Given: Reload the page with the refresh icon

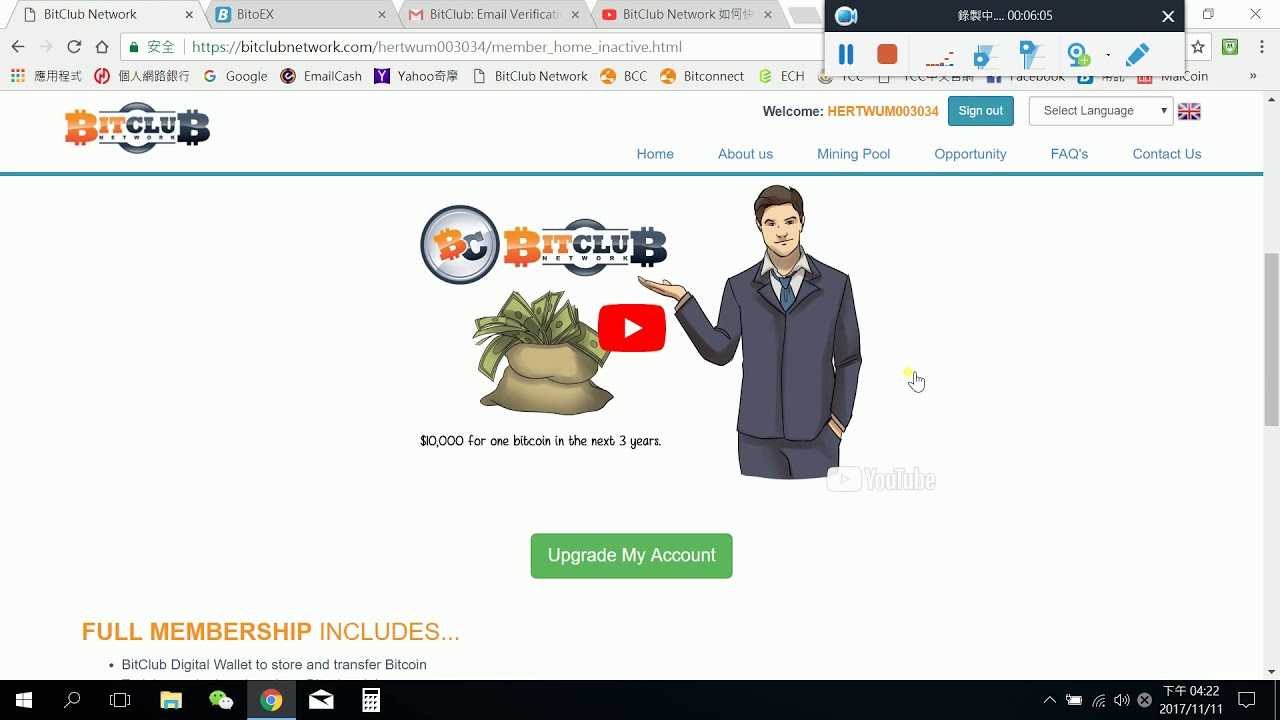Looking at the screenshot, I should 74,47.
